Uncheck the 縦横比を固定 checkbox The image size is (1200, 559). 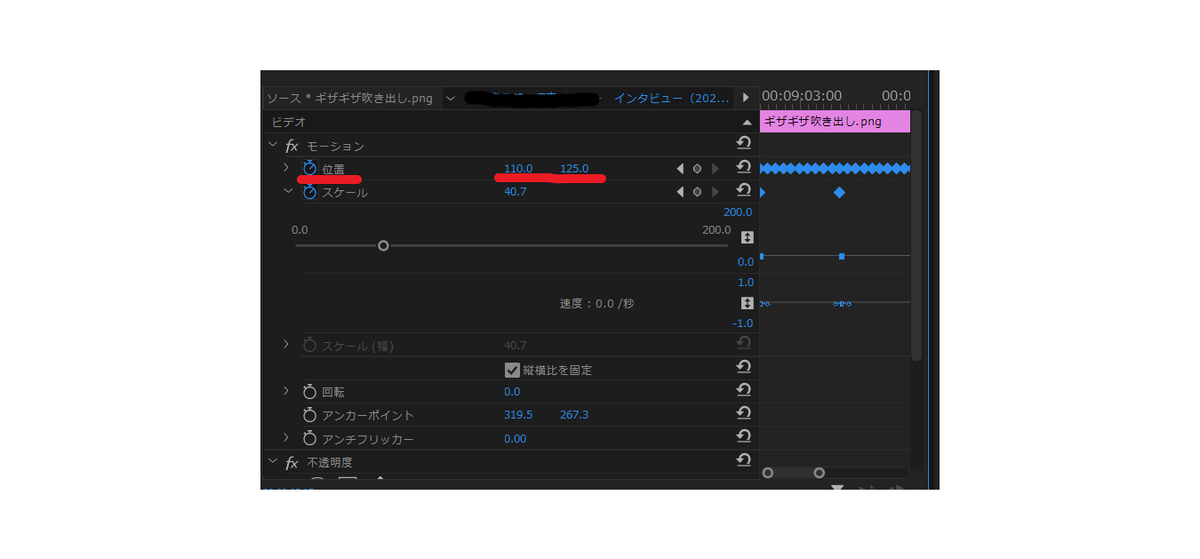[512, 370]
